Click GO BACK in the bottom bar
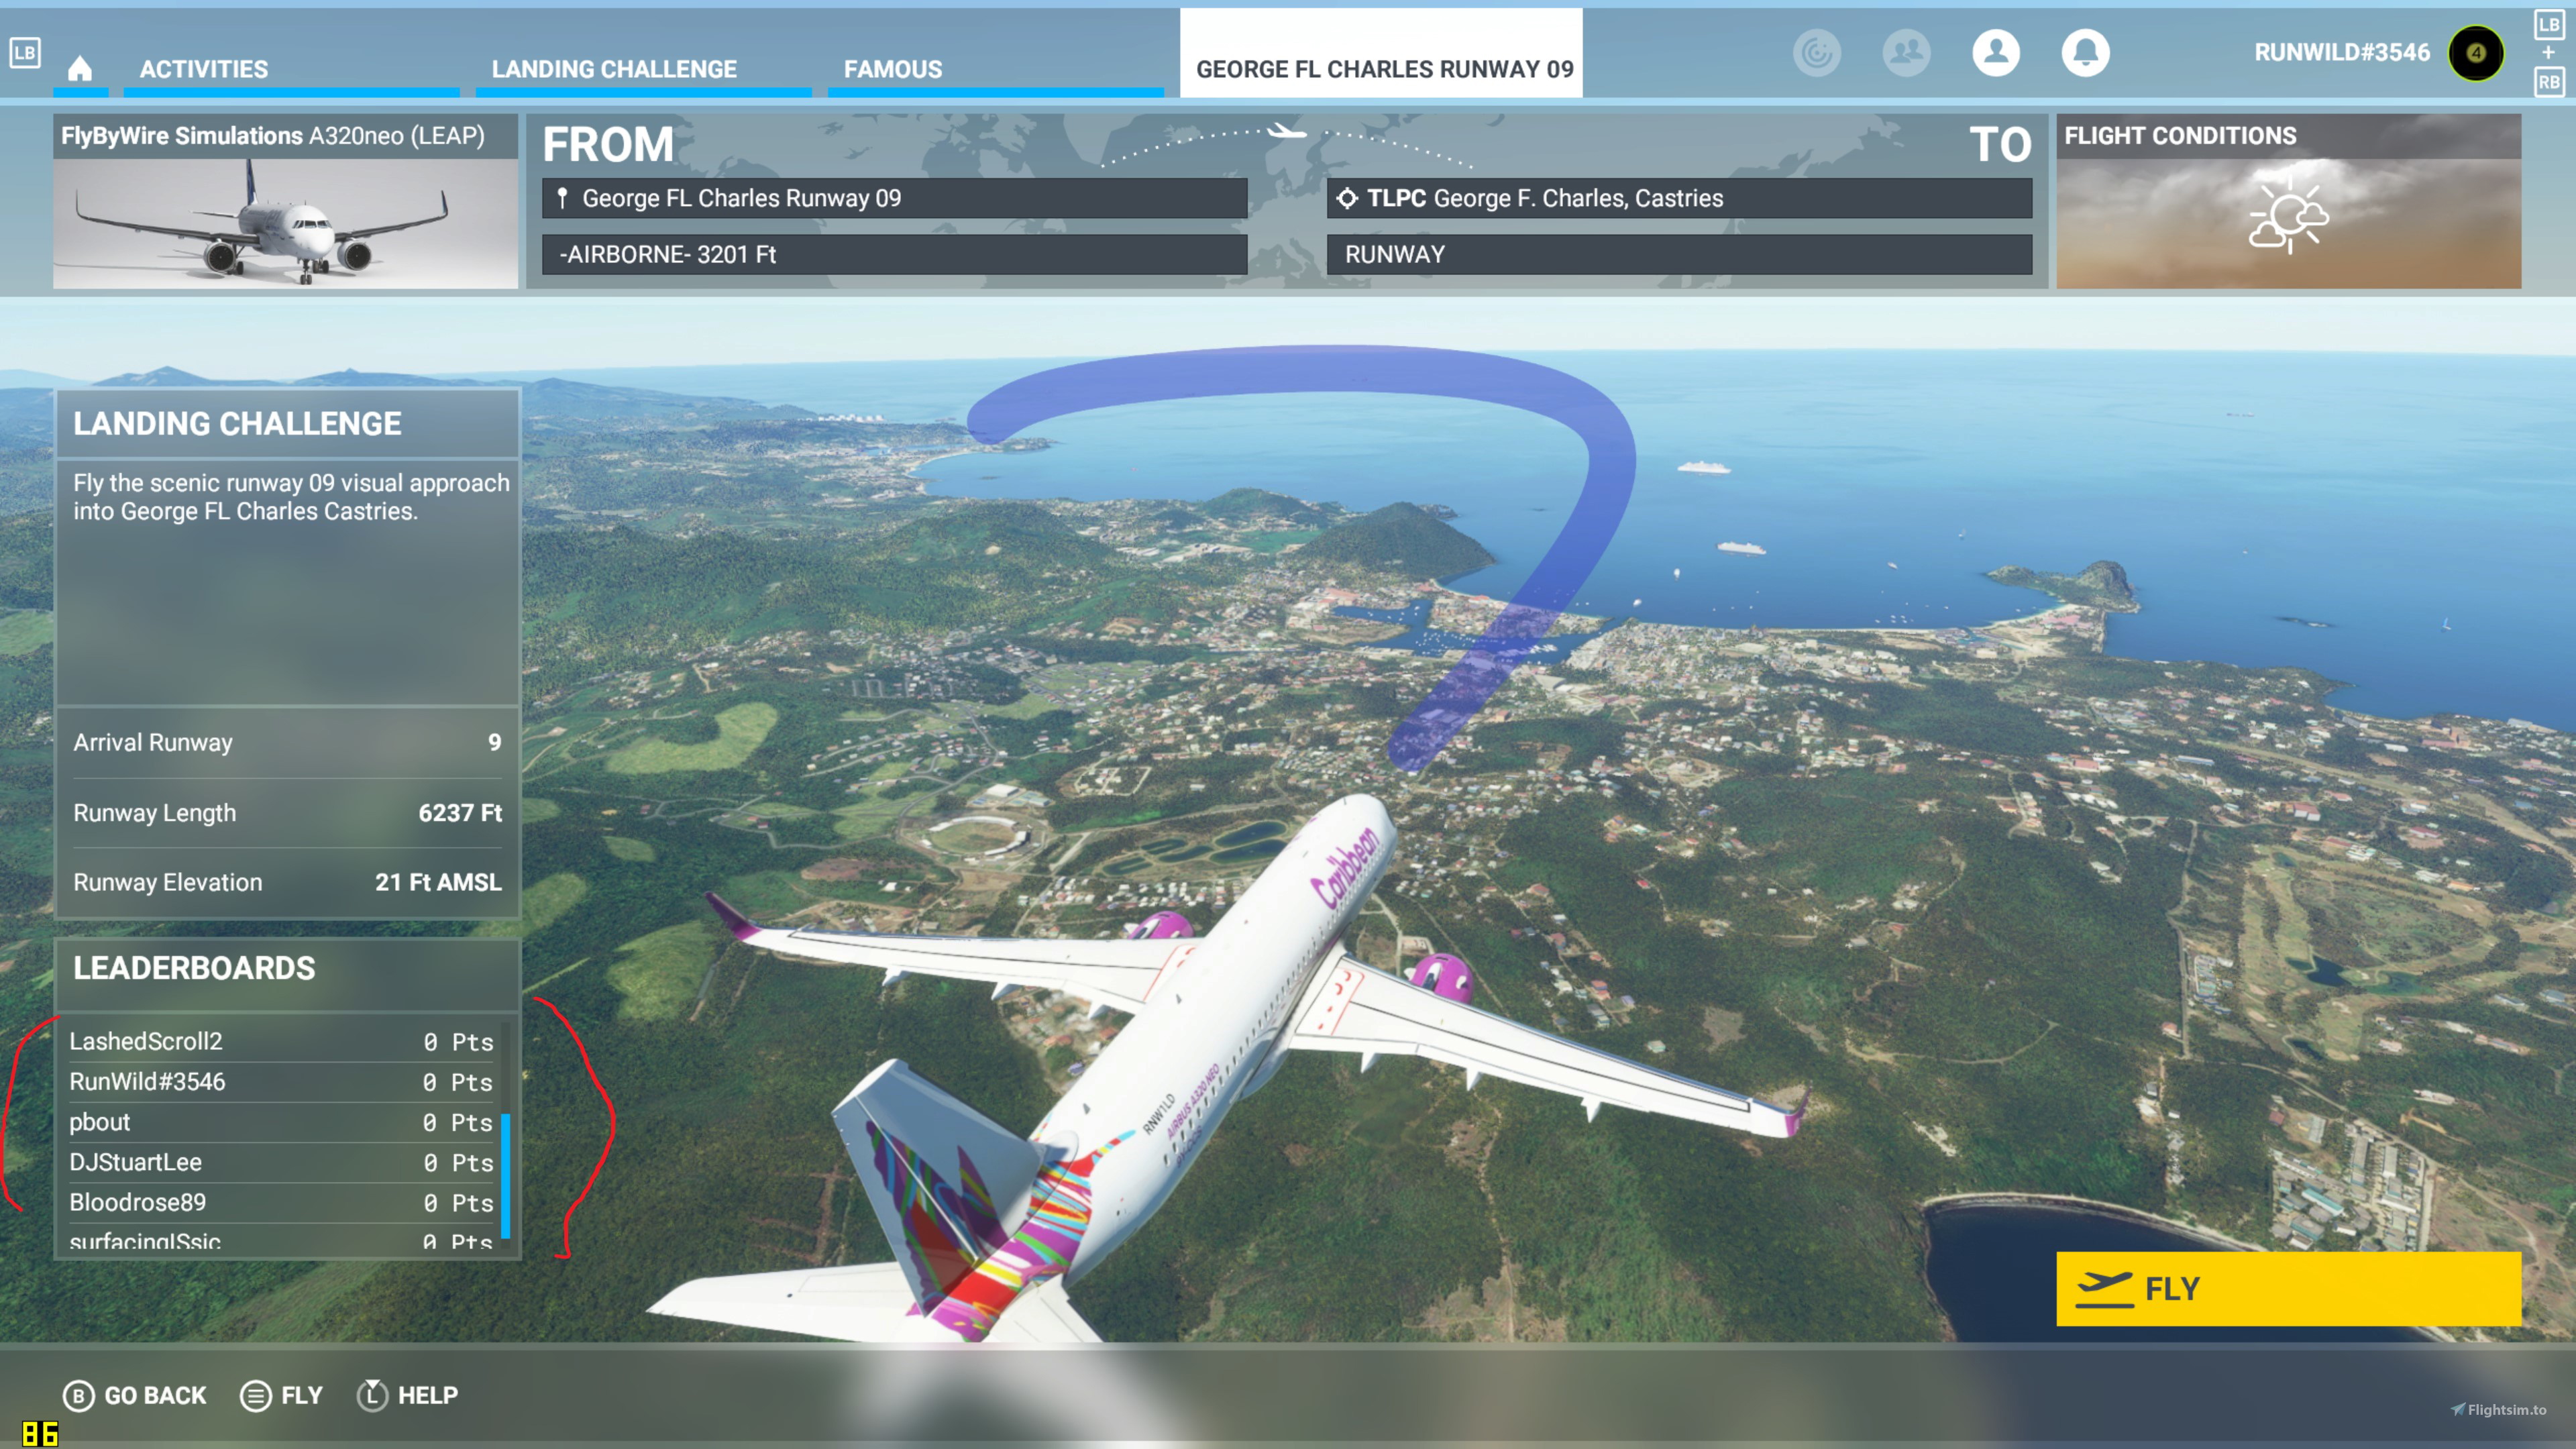Viewport: 2576px width, 1449px height. (155, 1395)
